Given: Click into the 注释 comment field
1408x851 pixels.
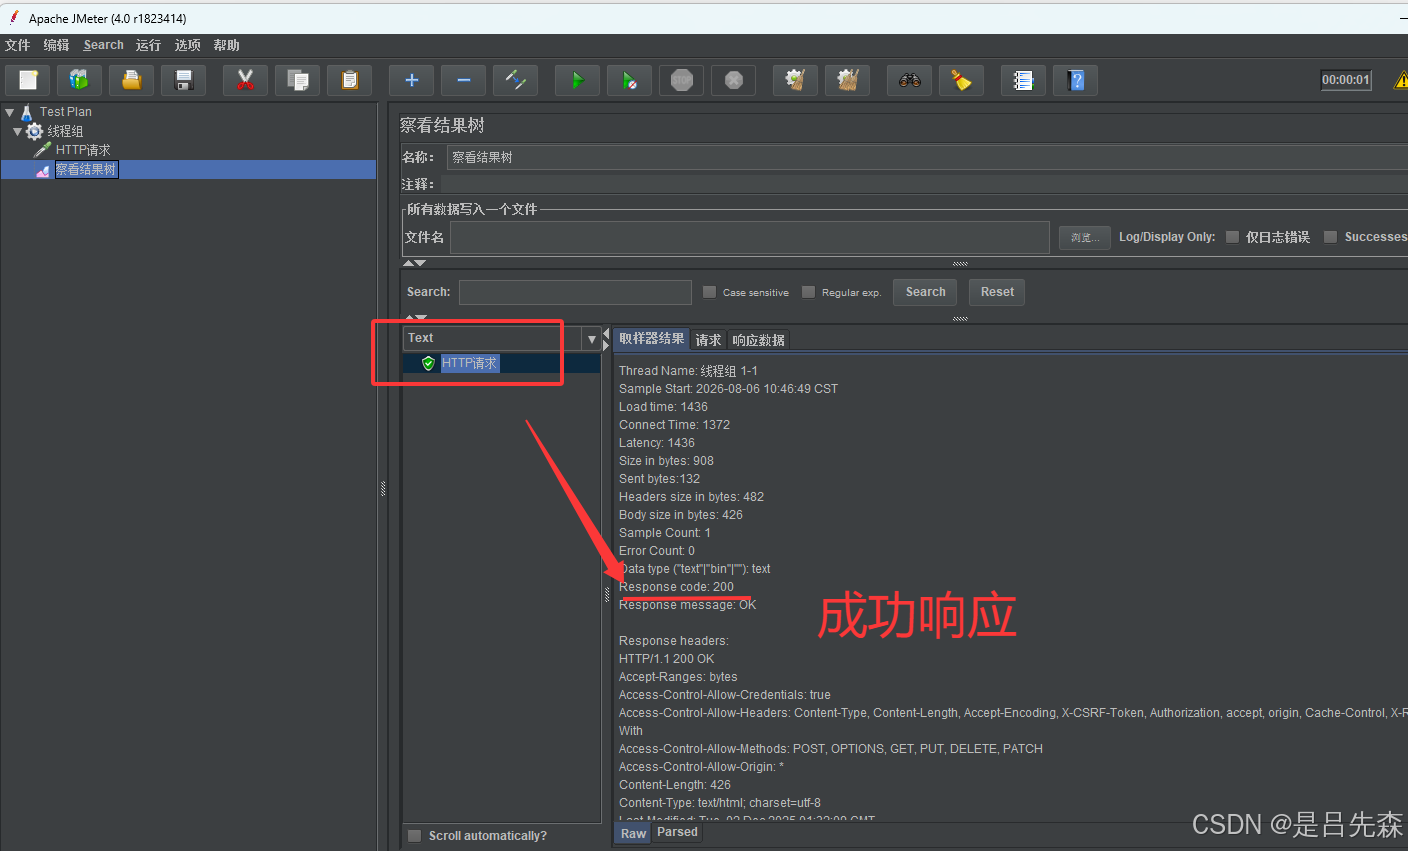Looking at the screenshot, I should pyautogui.click(x=924, y=184).
